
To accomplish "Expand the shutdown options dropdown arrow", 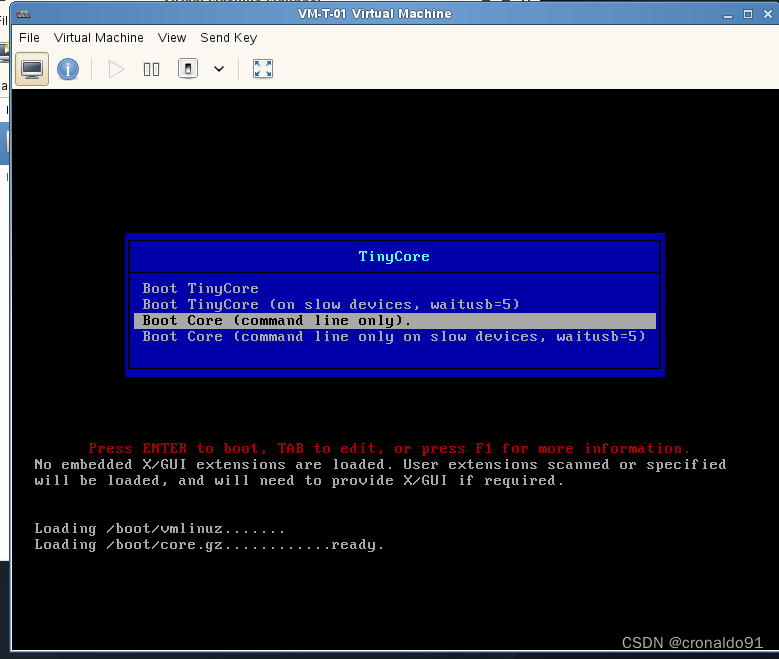I will pos(219,69).
